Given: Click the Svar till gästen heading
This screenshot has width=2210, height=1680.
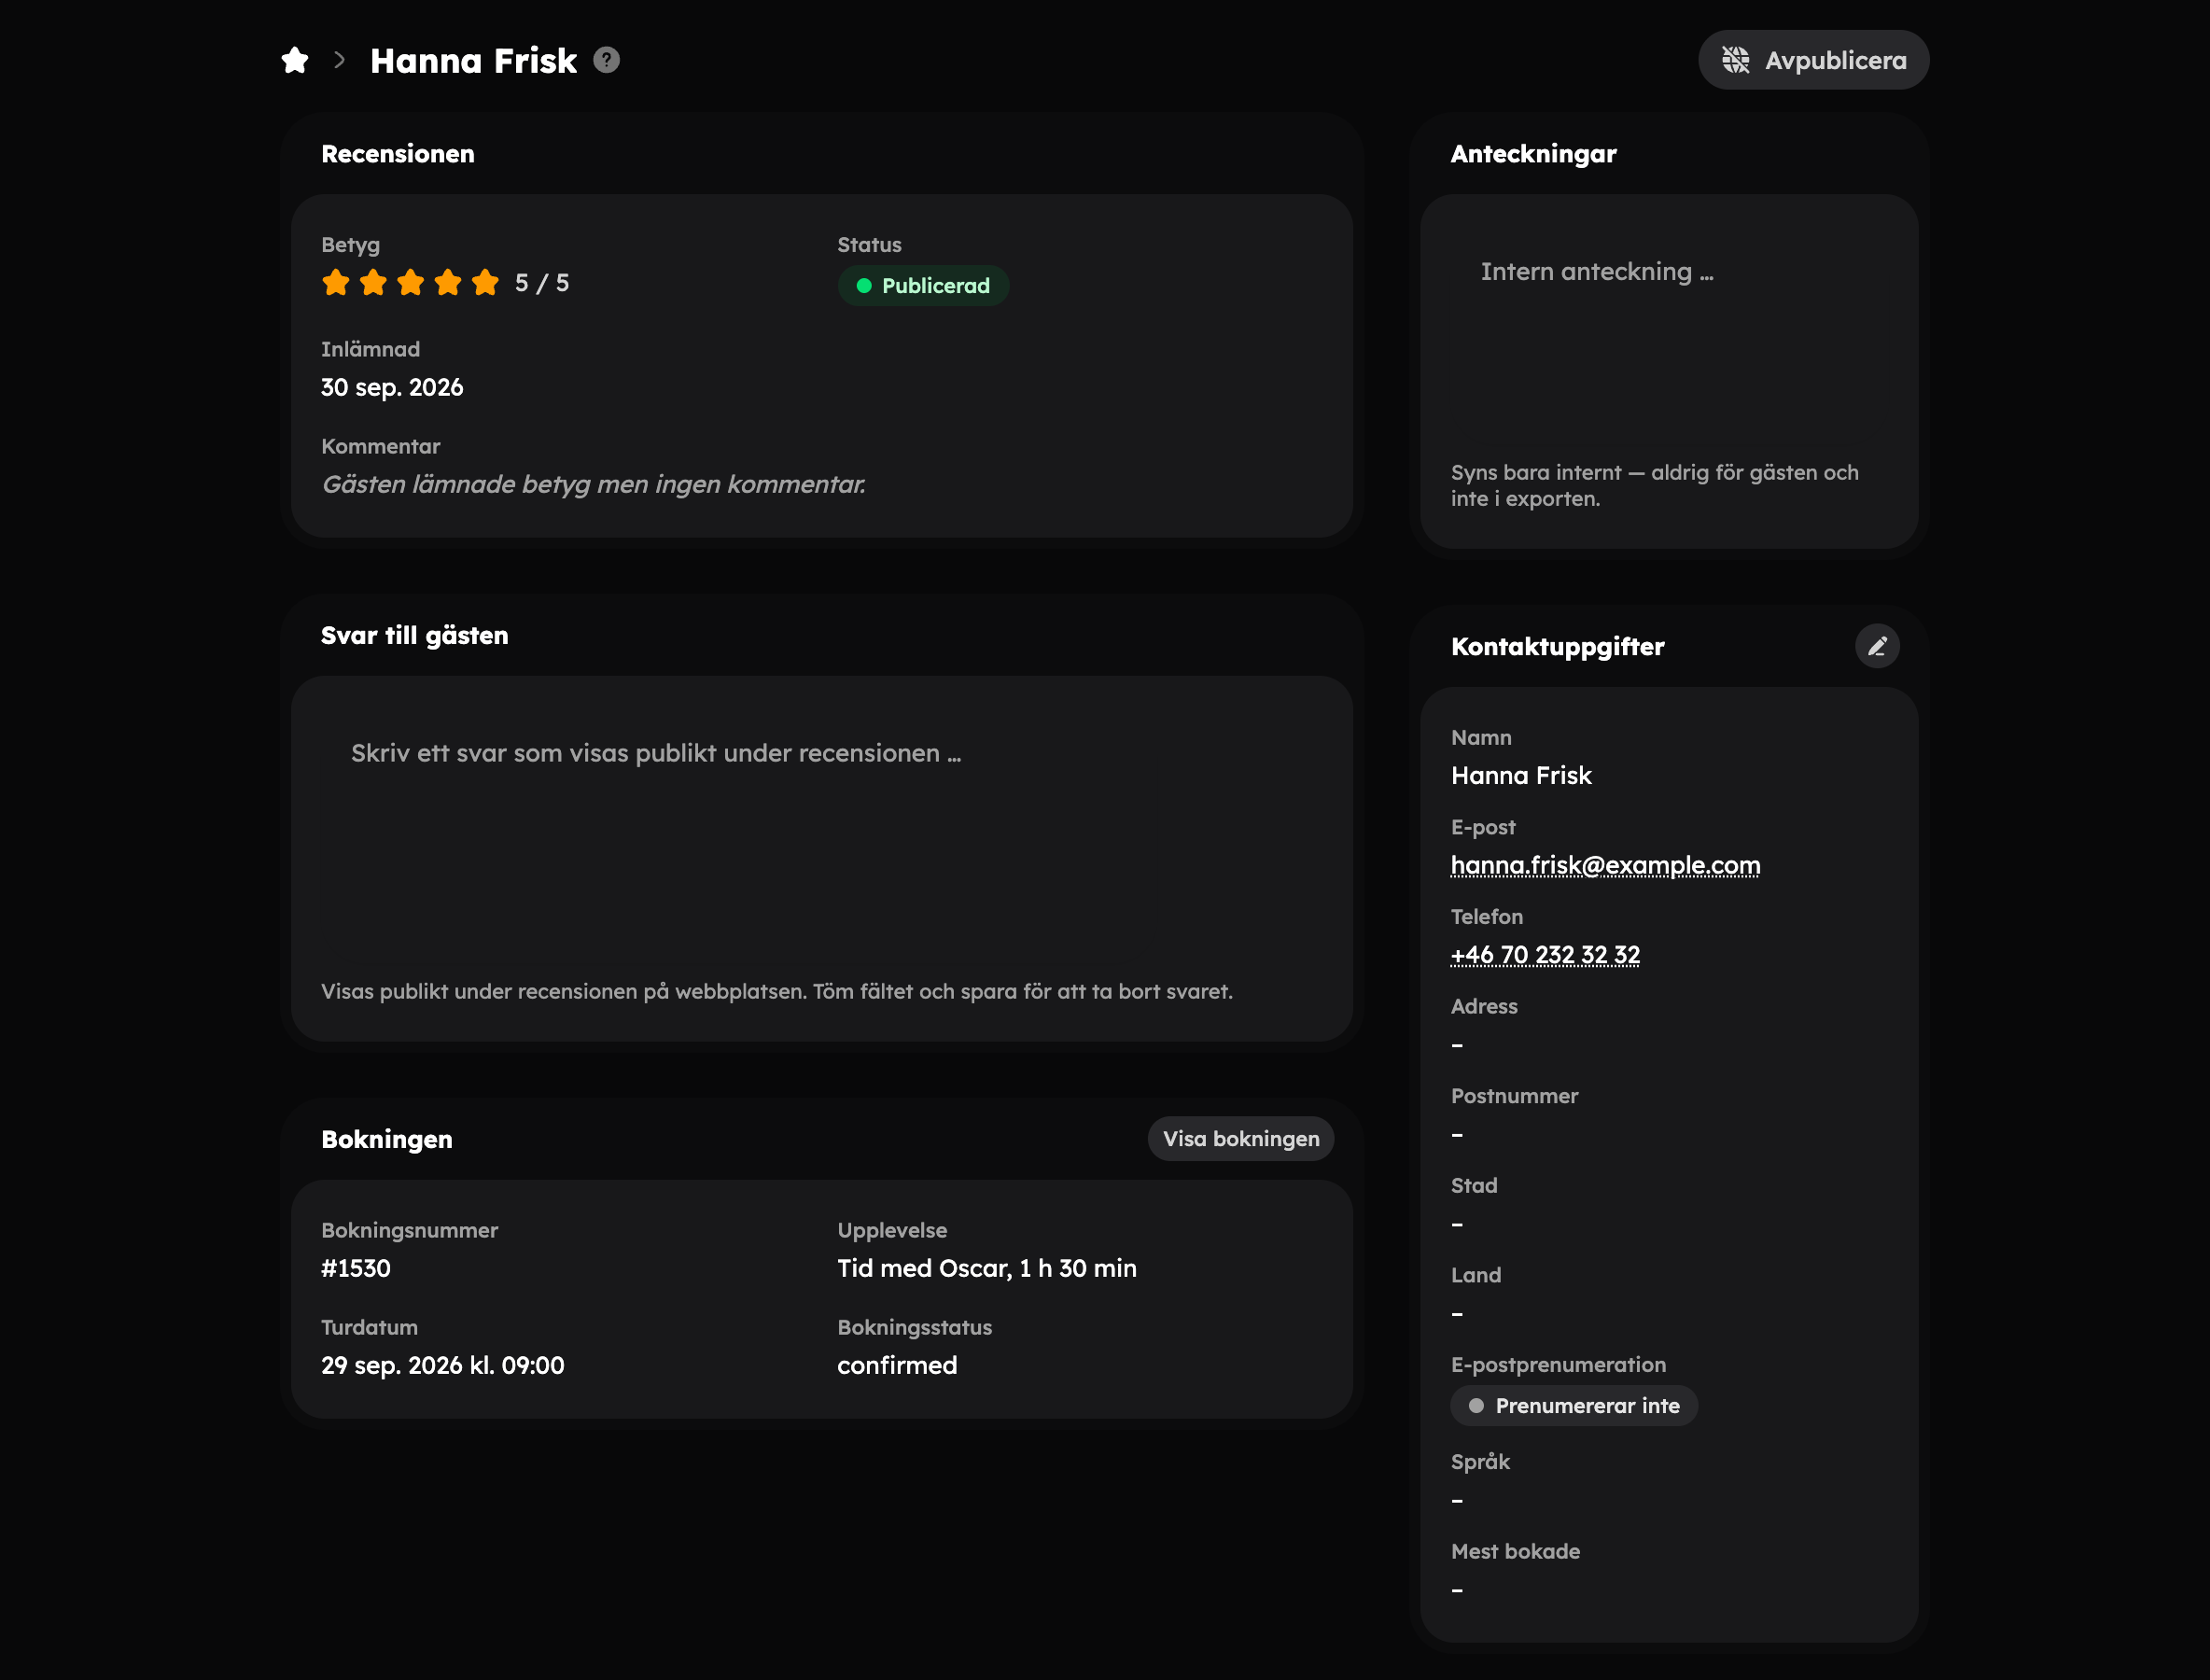Looking at the screenshot, I should point(414,635).
